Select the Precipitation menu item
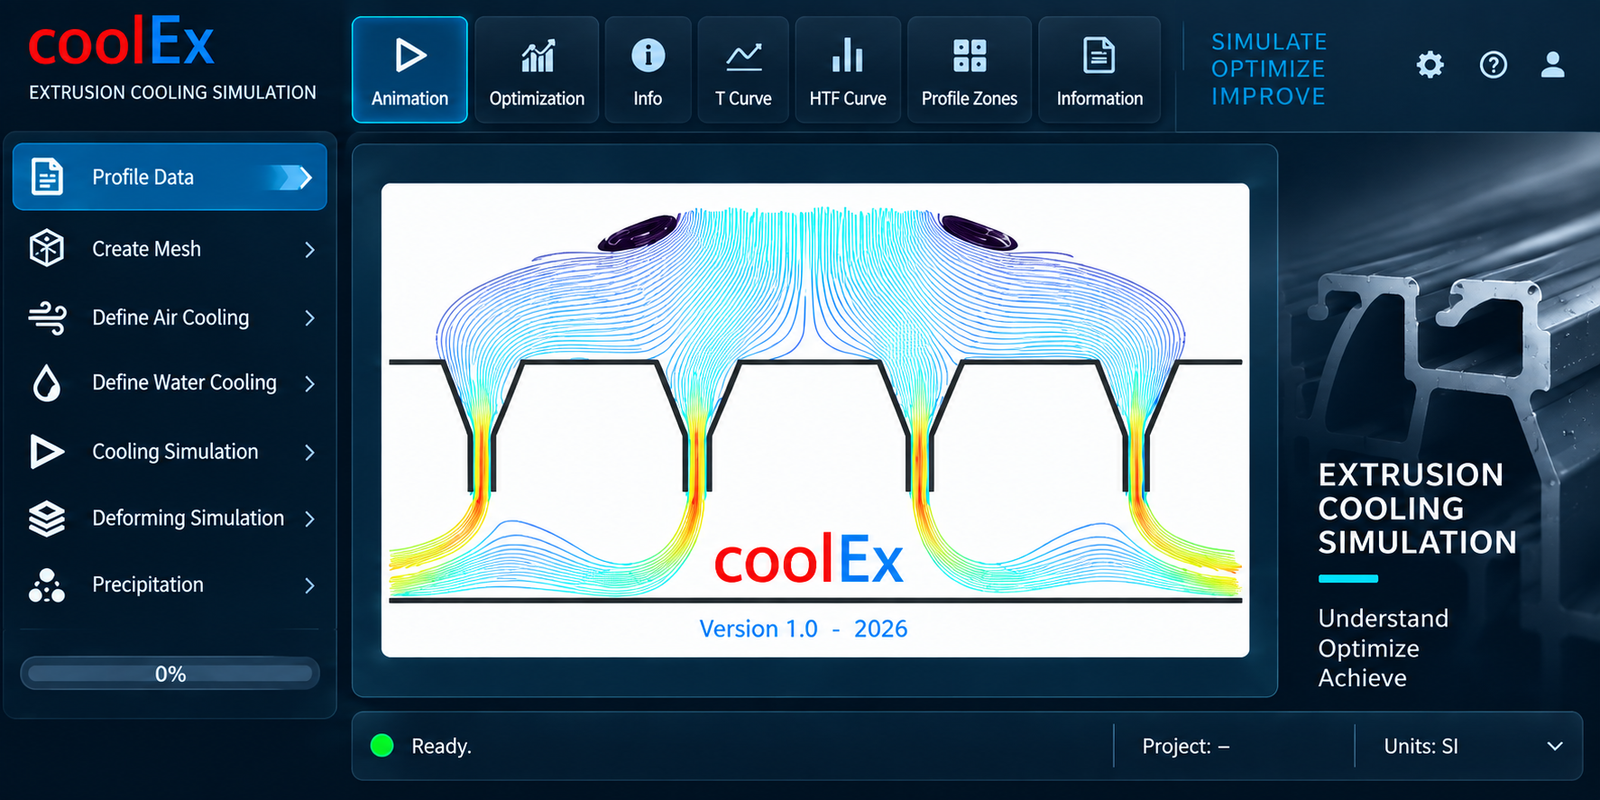Viewport: 1600px width, 800px height. click(170, 585)
